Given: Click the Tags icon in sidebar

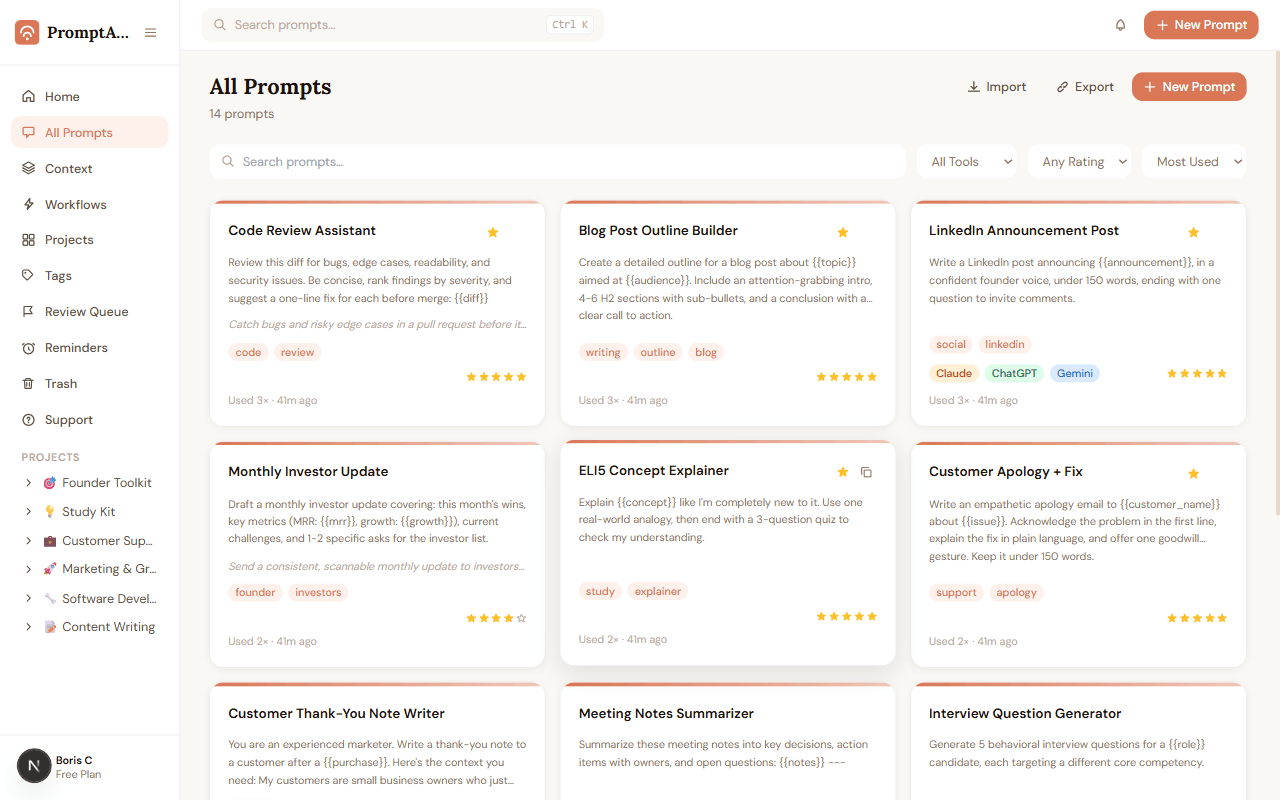Looking at the screenshot, I should 28,276.
